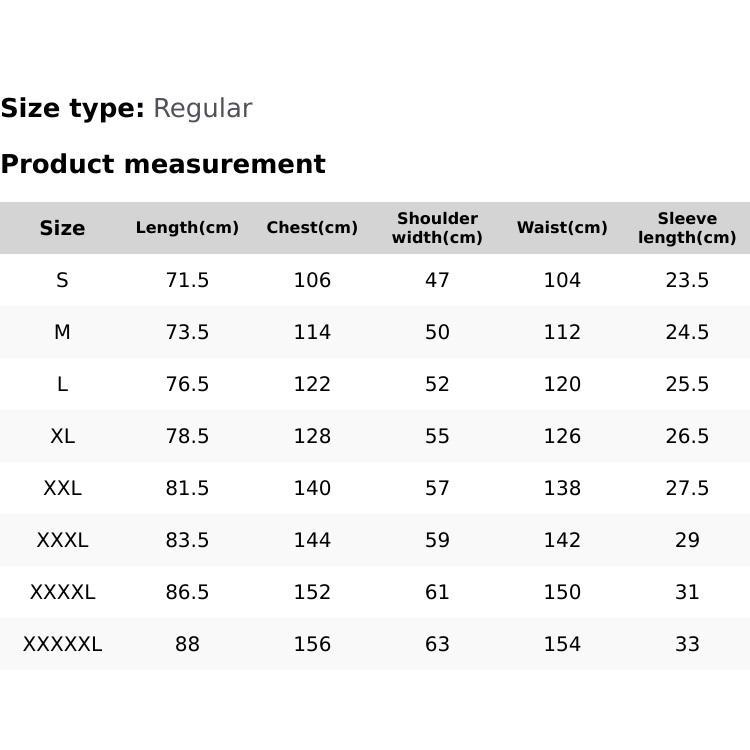
Task: Click the 71.5 length value for S
Action: (x=187, y=280)
